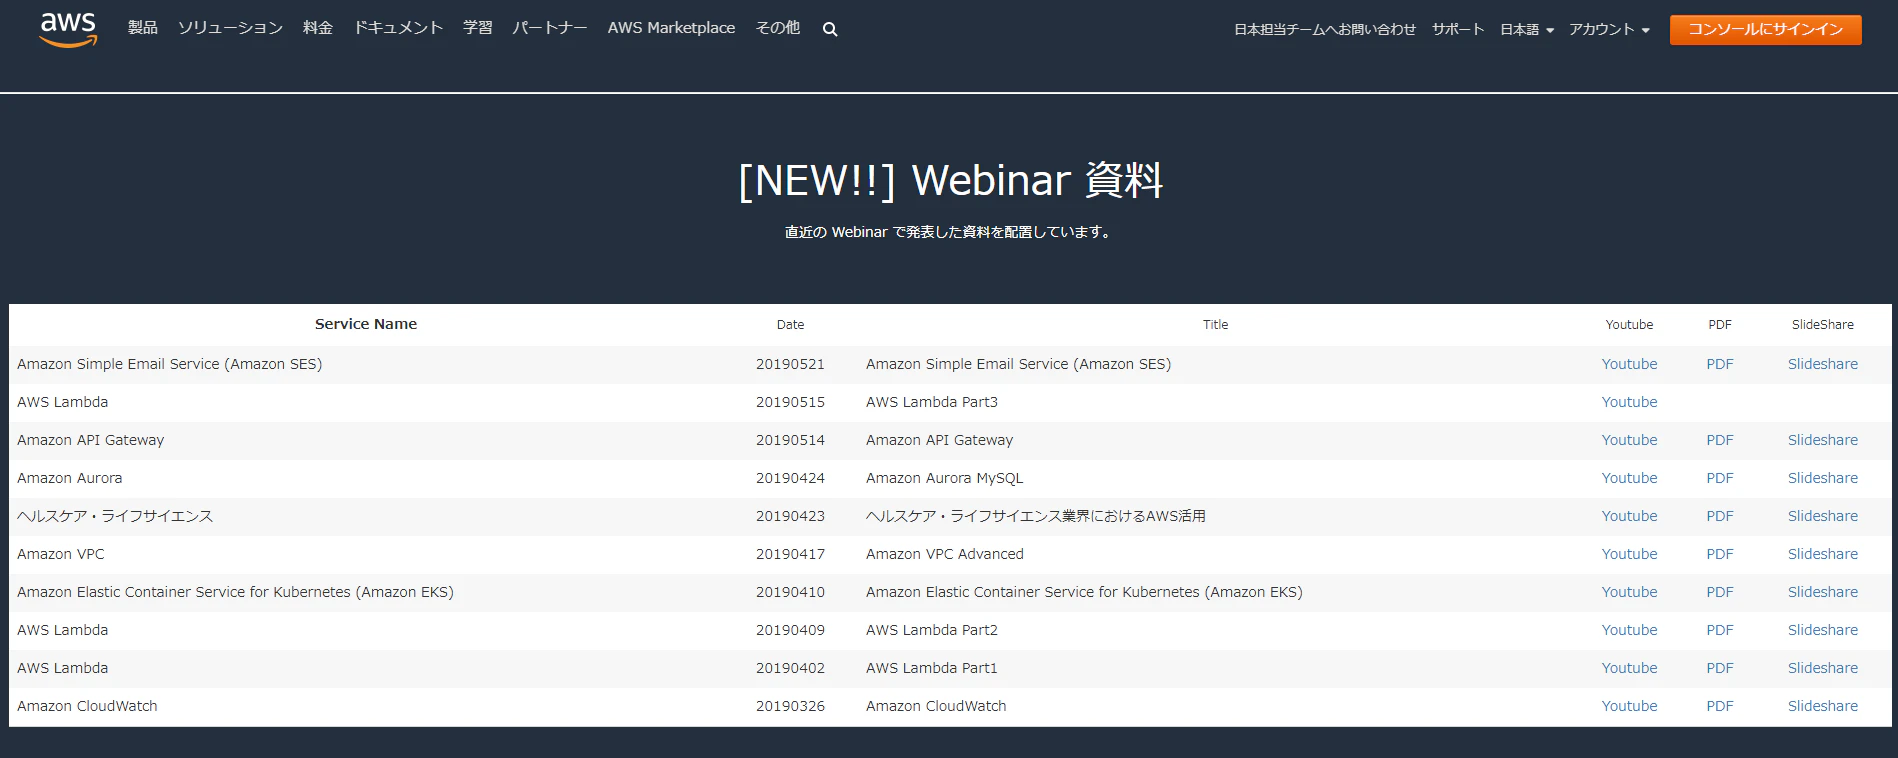Open AWS Marketplace menu item

point(671,28)
